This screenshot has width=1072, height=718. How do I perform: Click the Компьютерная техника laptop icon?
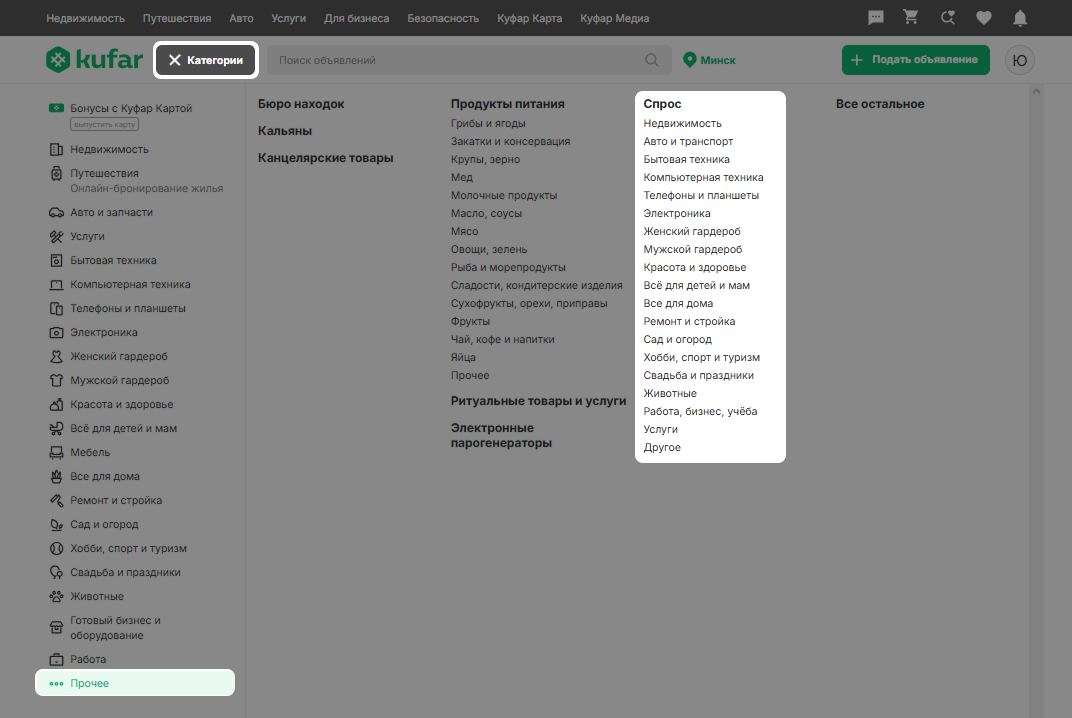(57, 284)
